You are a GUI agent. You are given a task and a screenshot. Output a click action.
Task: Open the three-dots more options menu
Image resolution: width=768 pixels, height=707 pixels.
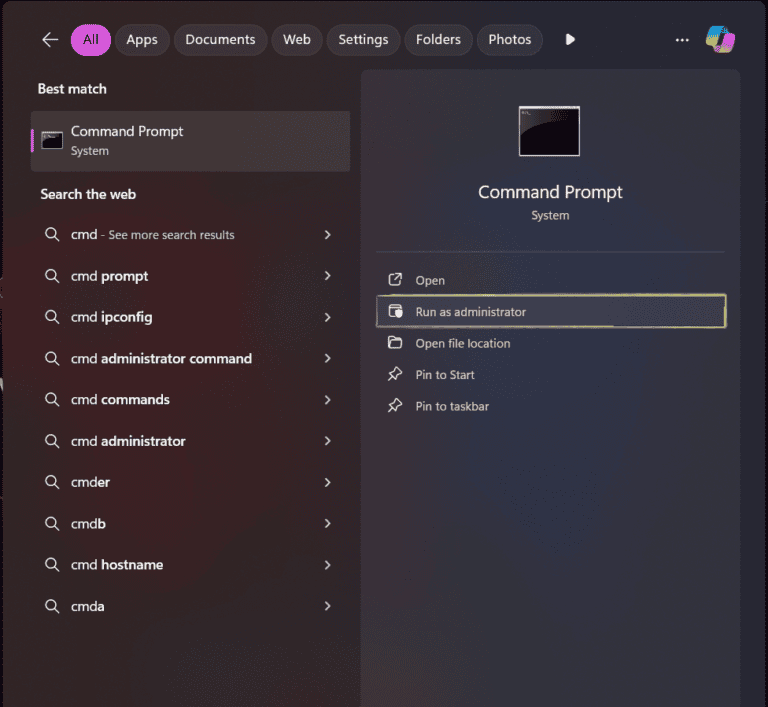pyautogui.click(x=682, y=40)
